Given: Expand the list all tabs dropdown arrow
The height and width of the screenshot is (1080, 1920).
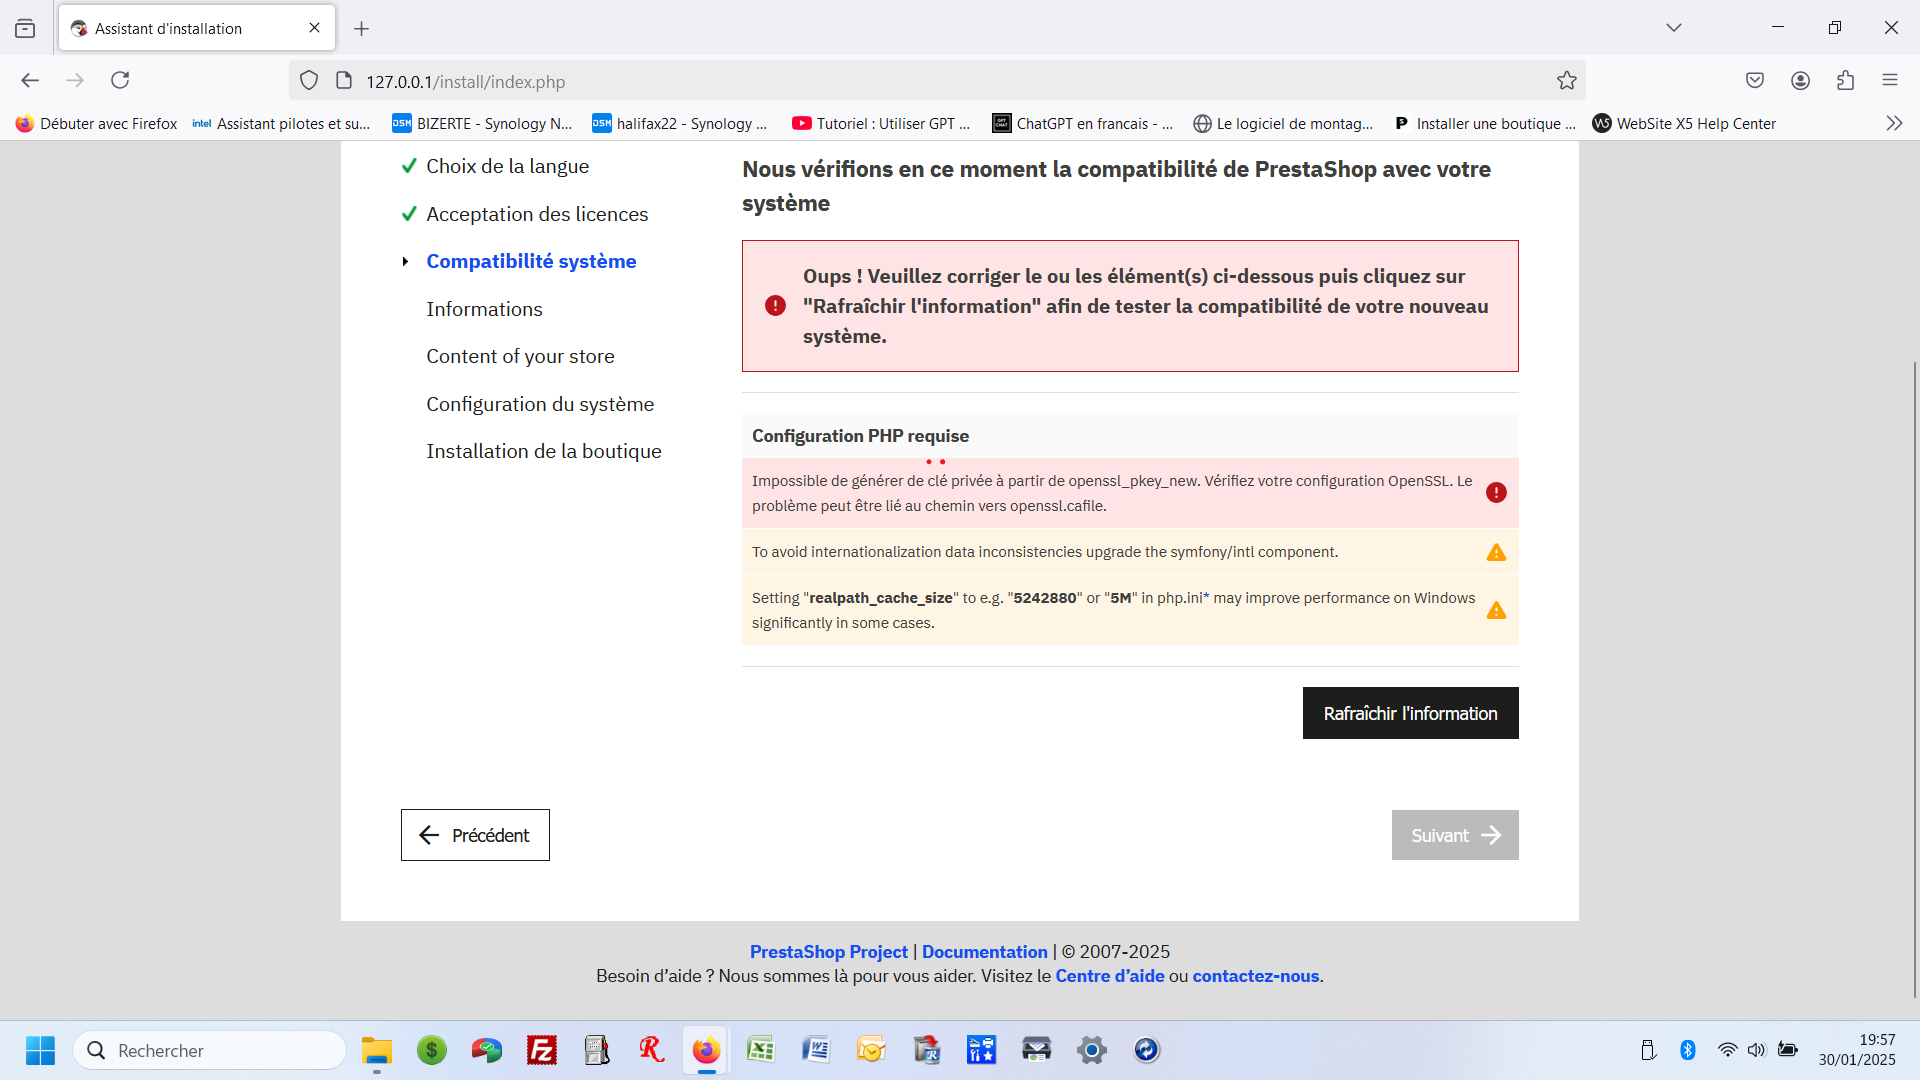Looking at the screenshot, I should tap(1673, 28).
